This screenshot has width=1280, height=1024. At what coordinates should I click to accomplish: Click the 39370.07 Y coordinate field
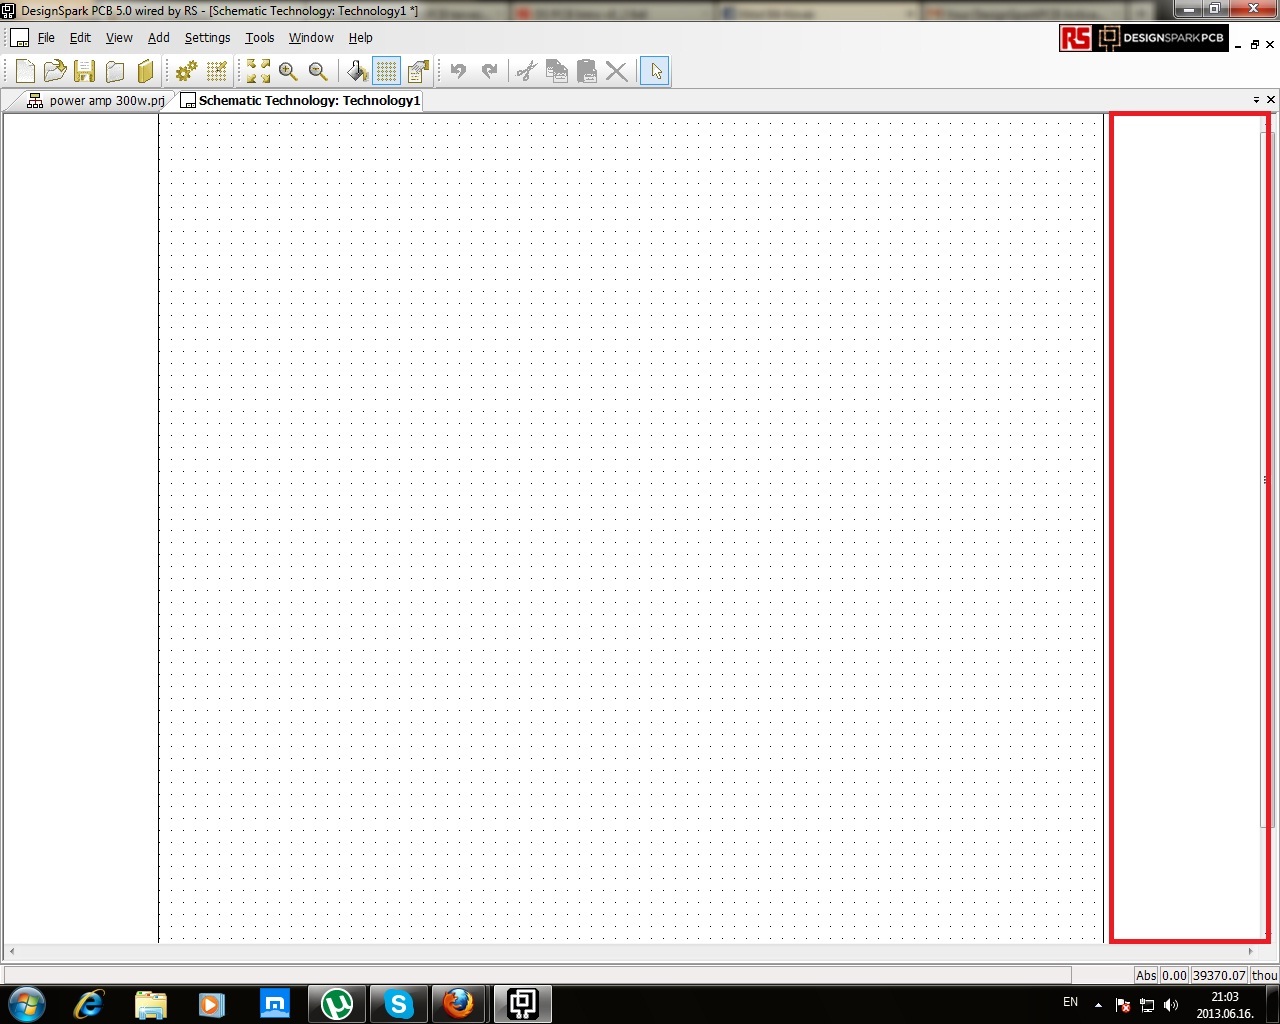click(1219, 975)
